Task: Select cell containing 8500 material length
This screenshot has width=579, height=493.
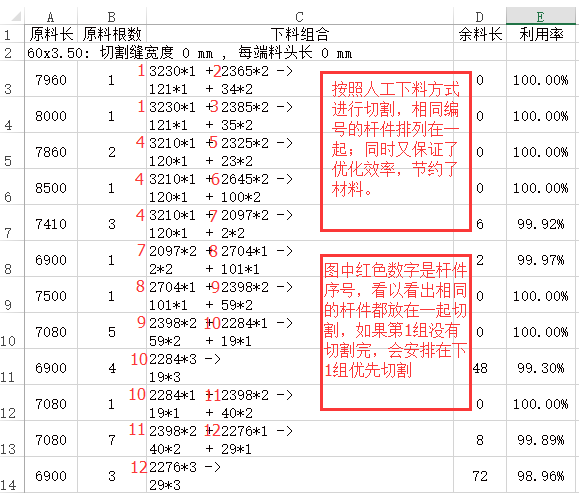Action: pos(51,188)
